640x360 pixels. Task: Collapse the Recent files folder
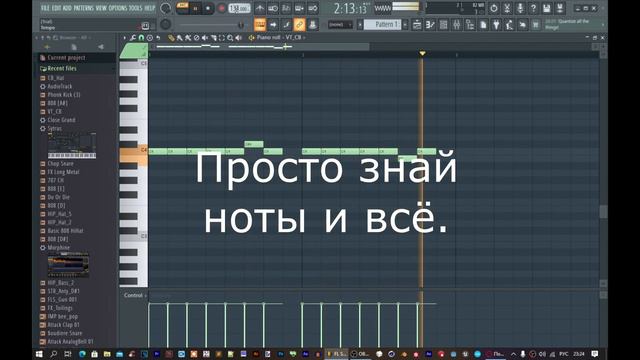pos(62,68)
